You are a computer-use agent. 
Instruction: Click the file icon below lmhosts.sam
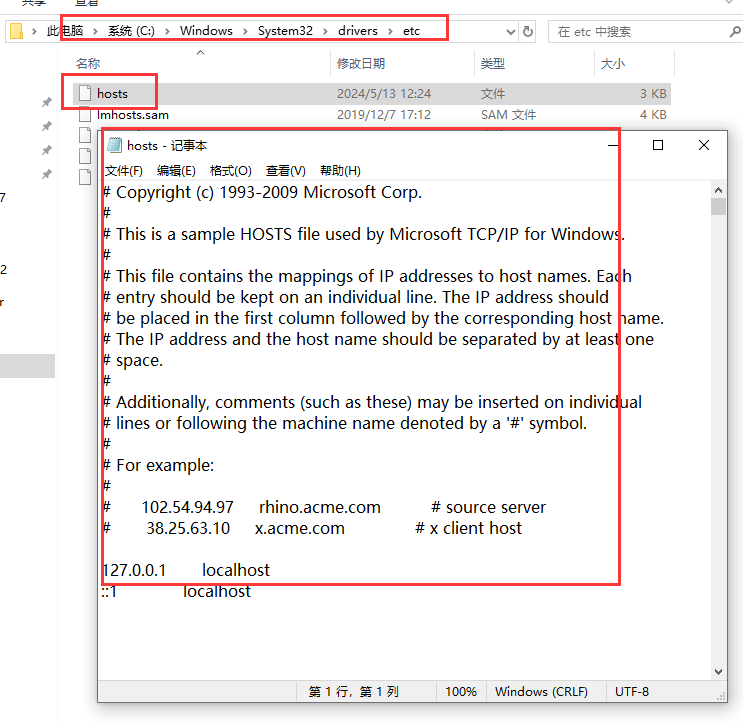tap(85, 135)
